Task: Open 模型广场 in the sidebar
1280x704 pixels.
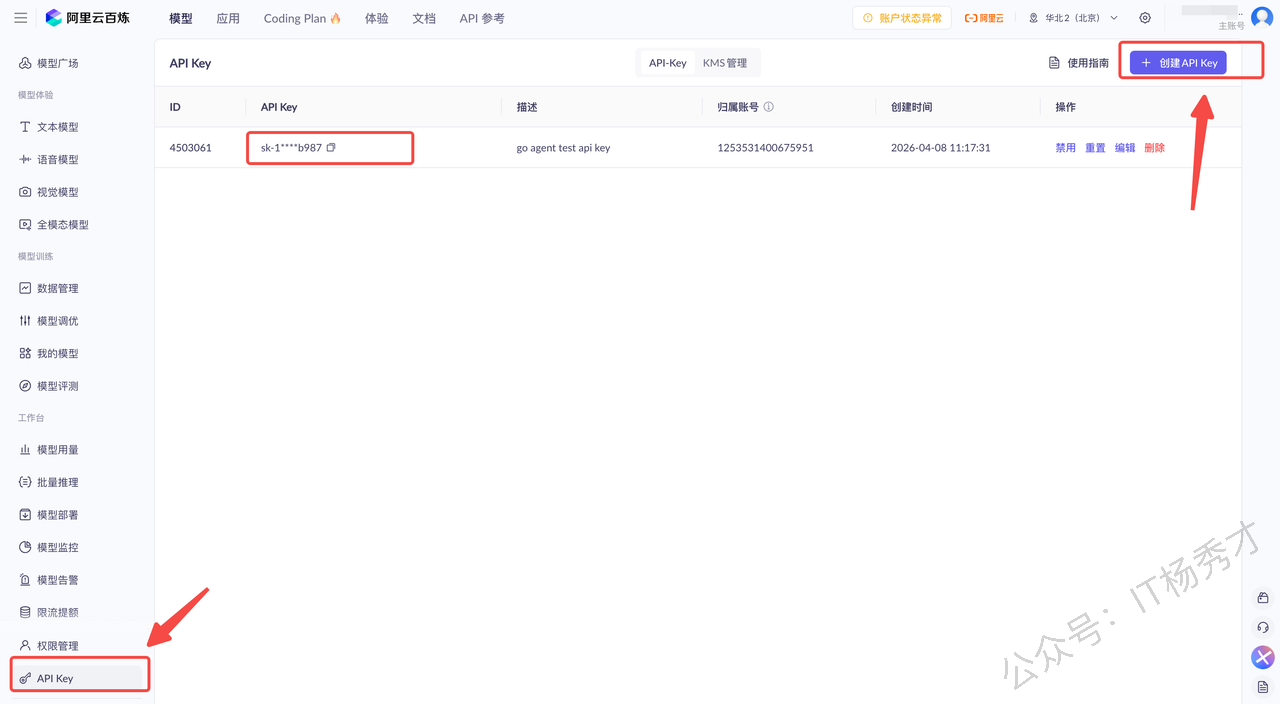Action: pyautogui.click(x=57, y=63)
